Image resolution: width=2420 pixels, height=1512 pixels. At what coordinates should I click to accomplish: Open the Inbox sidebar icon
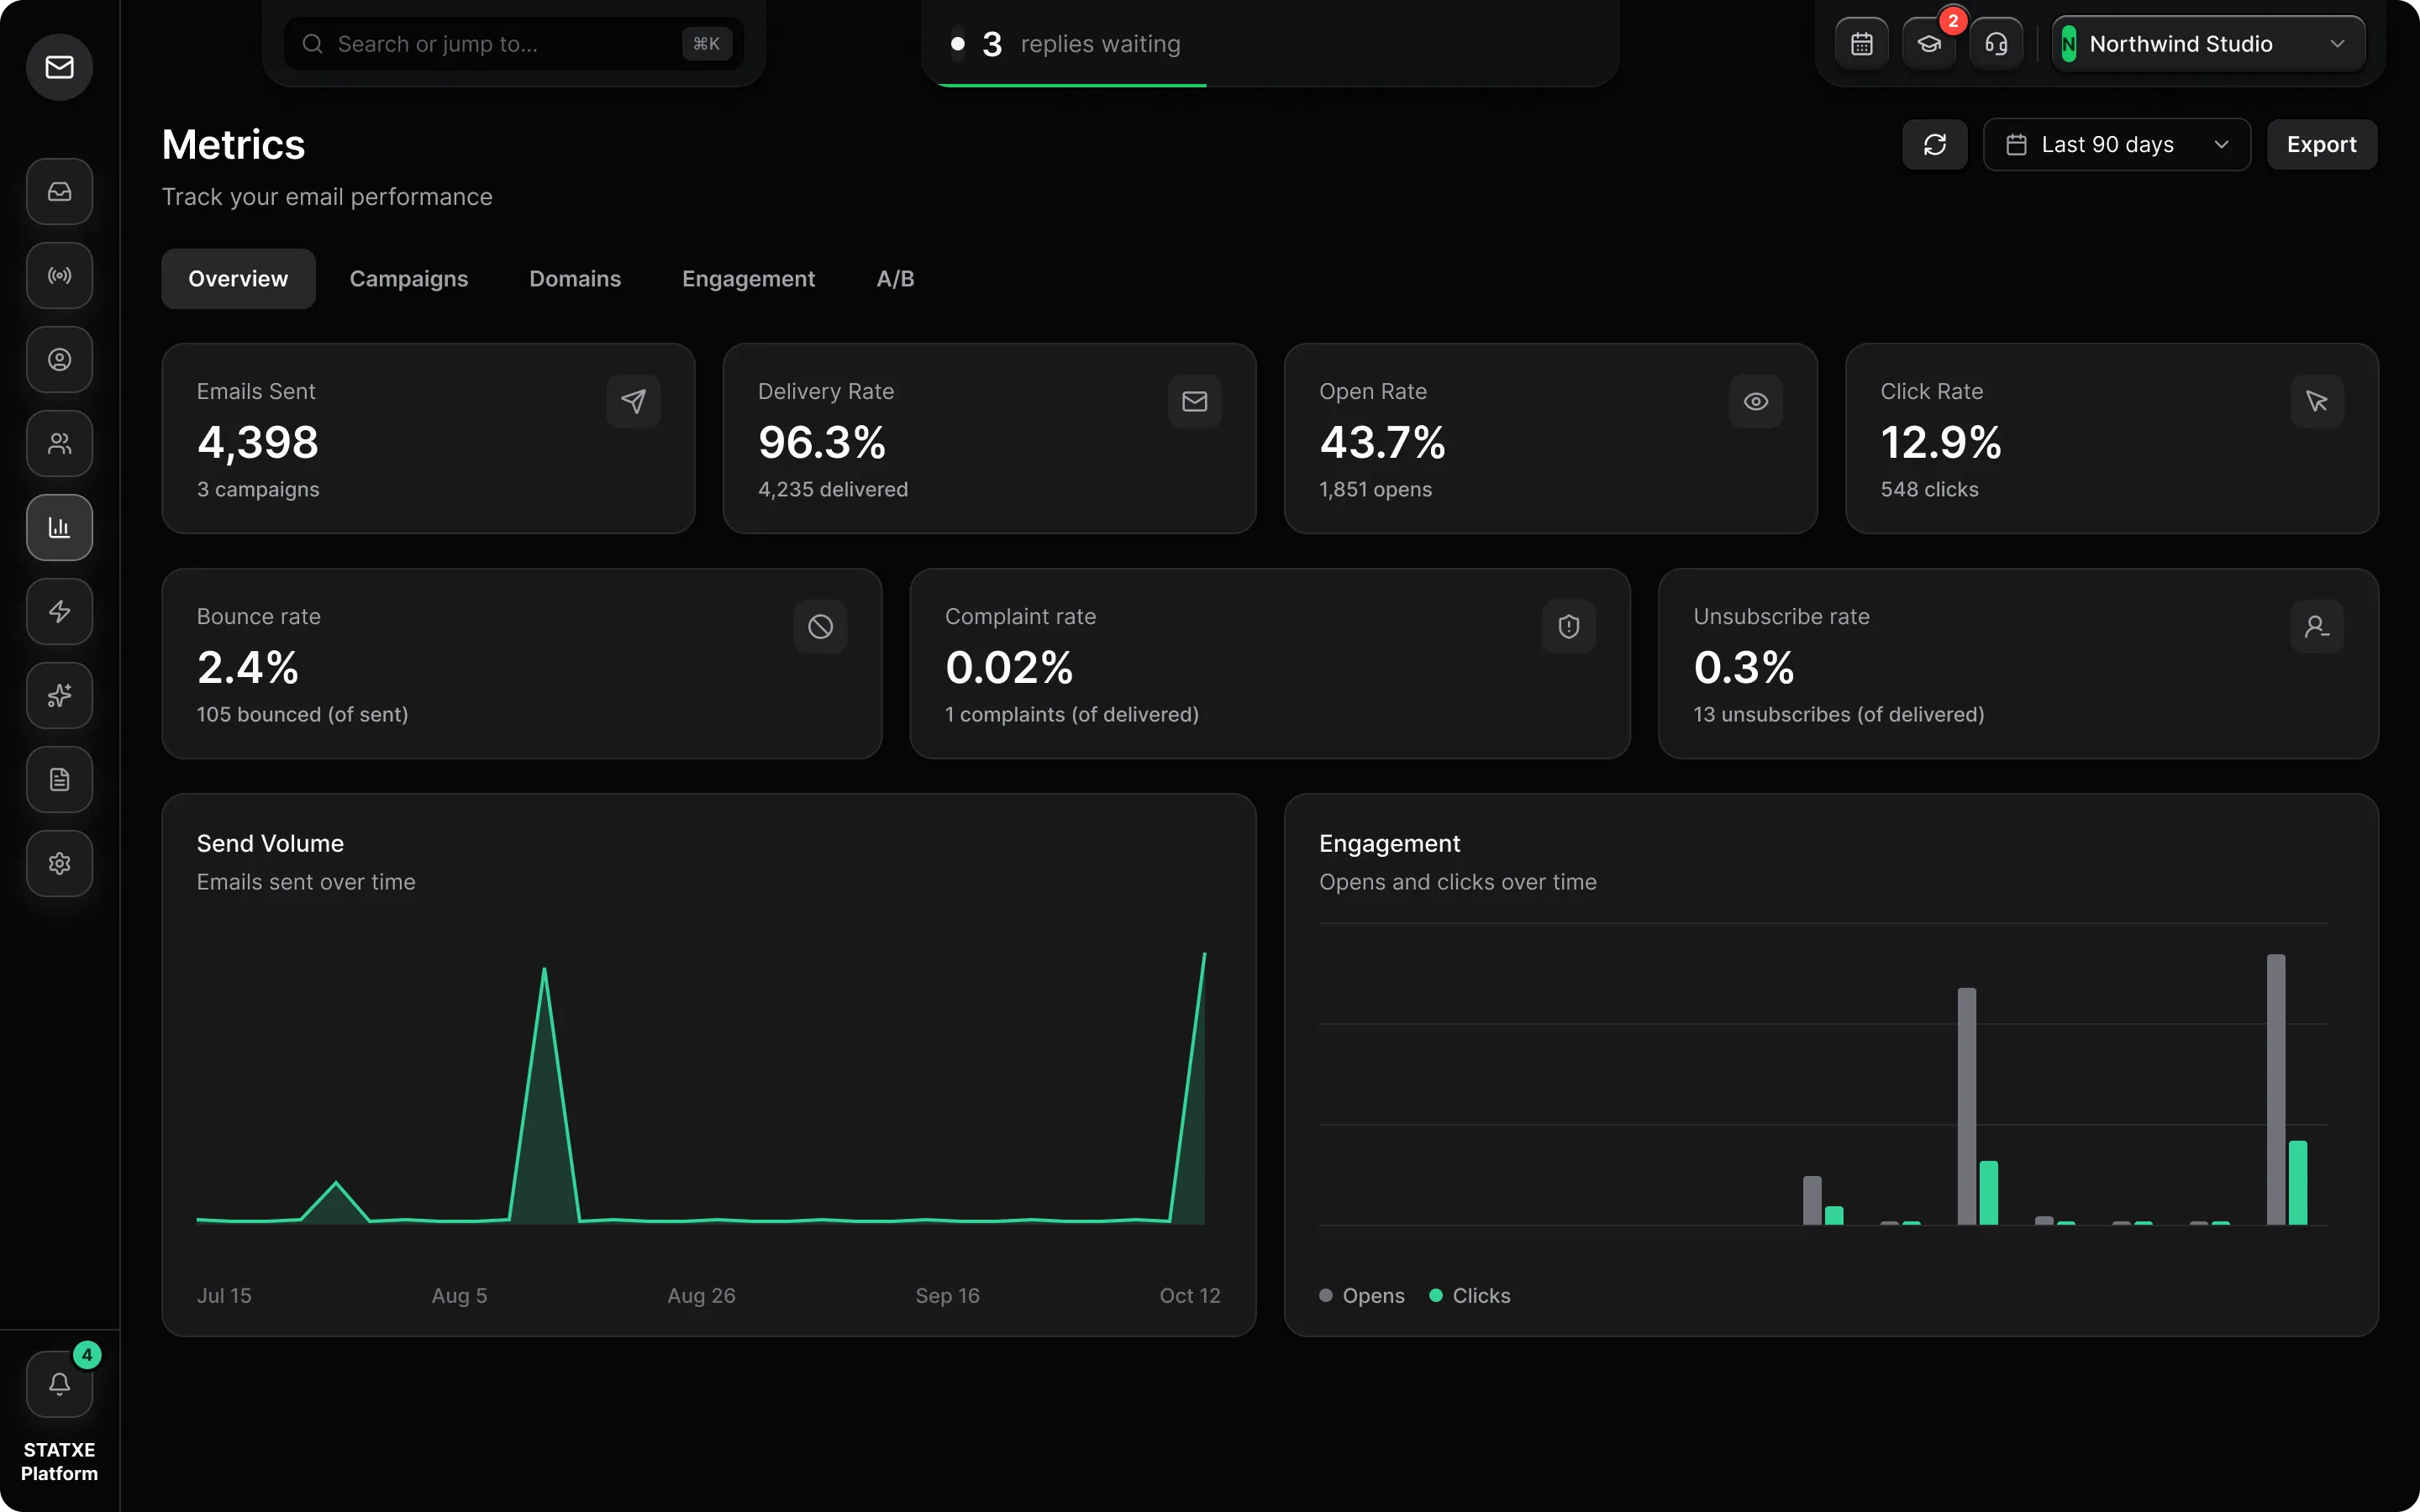pyautogui.click(x=59, y=191)
